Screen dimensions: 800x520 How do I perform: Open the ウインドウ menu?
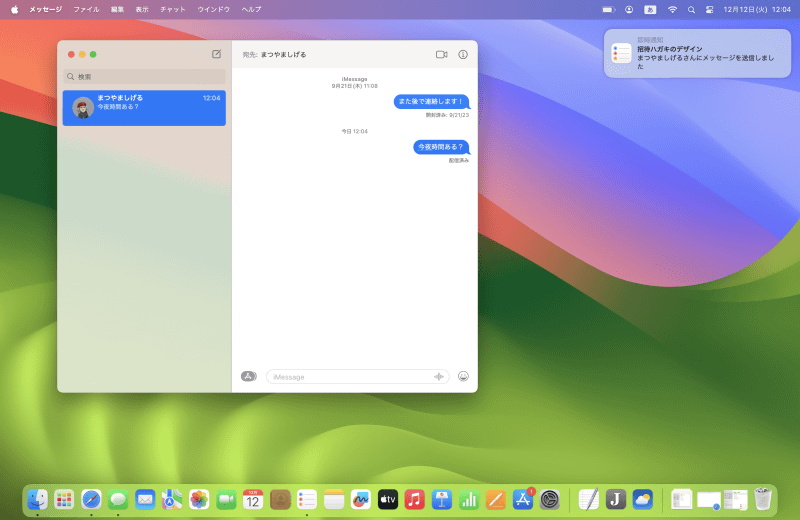pos(213,9)
